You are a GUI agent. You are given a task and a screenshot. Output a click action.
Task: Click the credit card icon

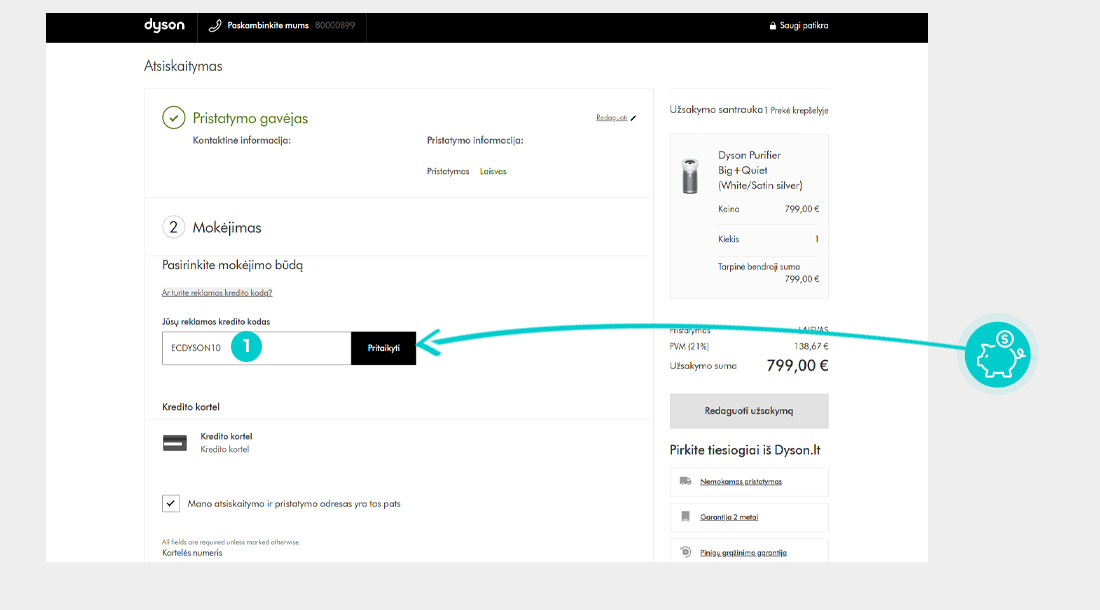point(175,443)
